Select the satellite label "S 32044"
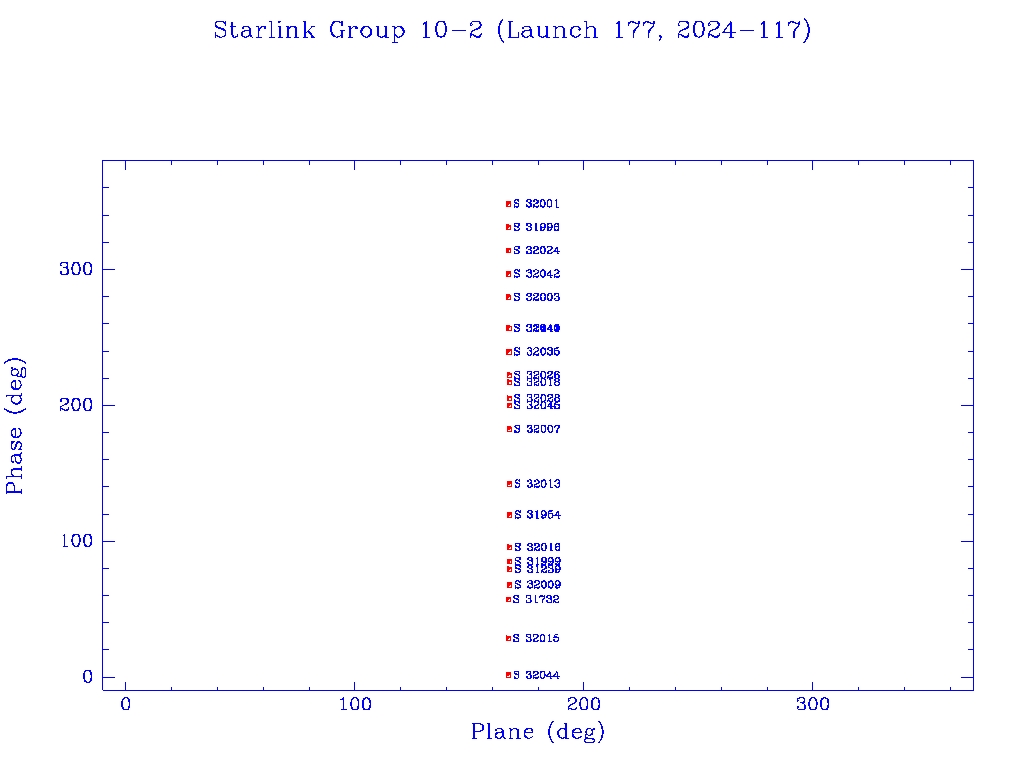The image size is (1024, 768). 536,675
